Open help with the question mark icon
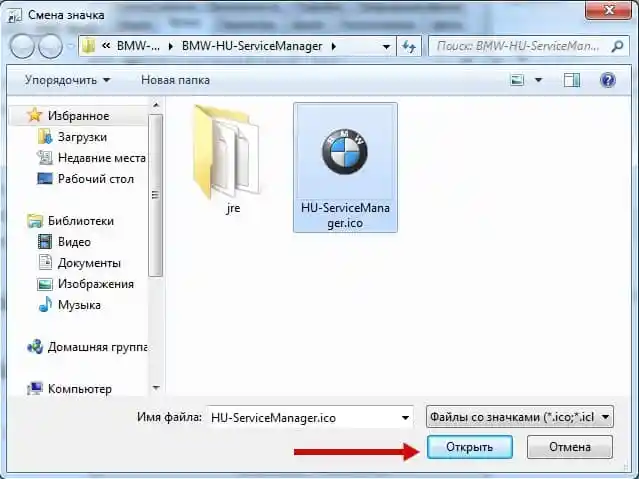This screenshot has height=479, width=639. pyautogui.click(x=607, y=80)
